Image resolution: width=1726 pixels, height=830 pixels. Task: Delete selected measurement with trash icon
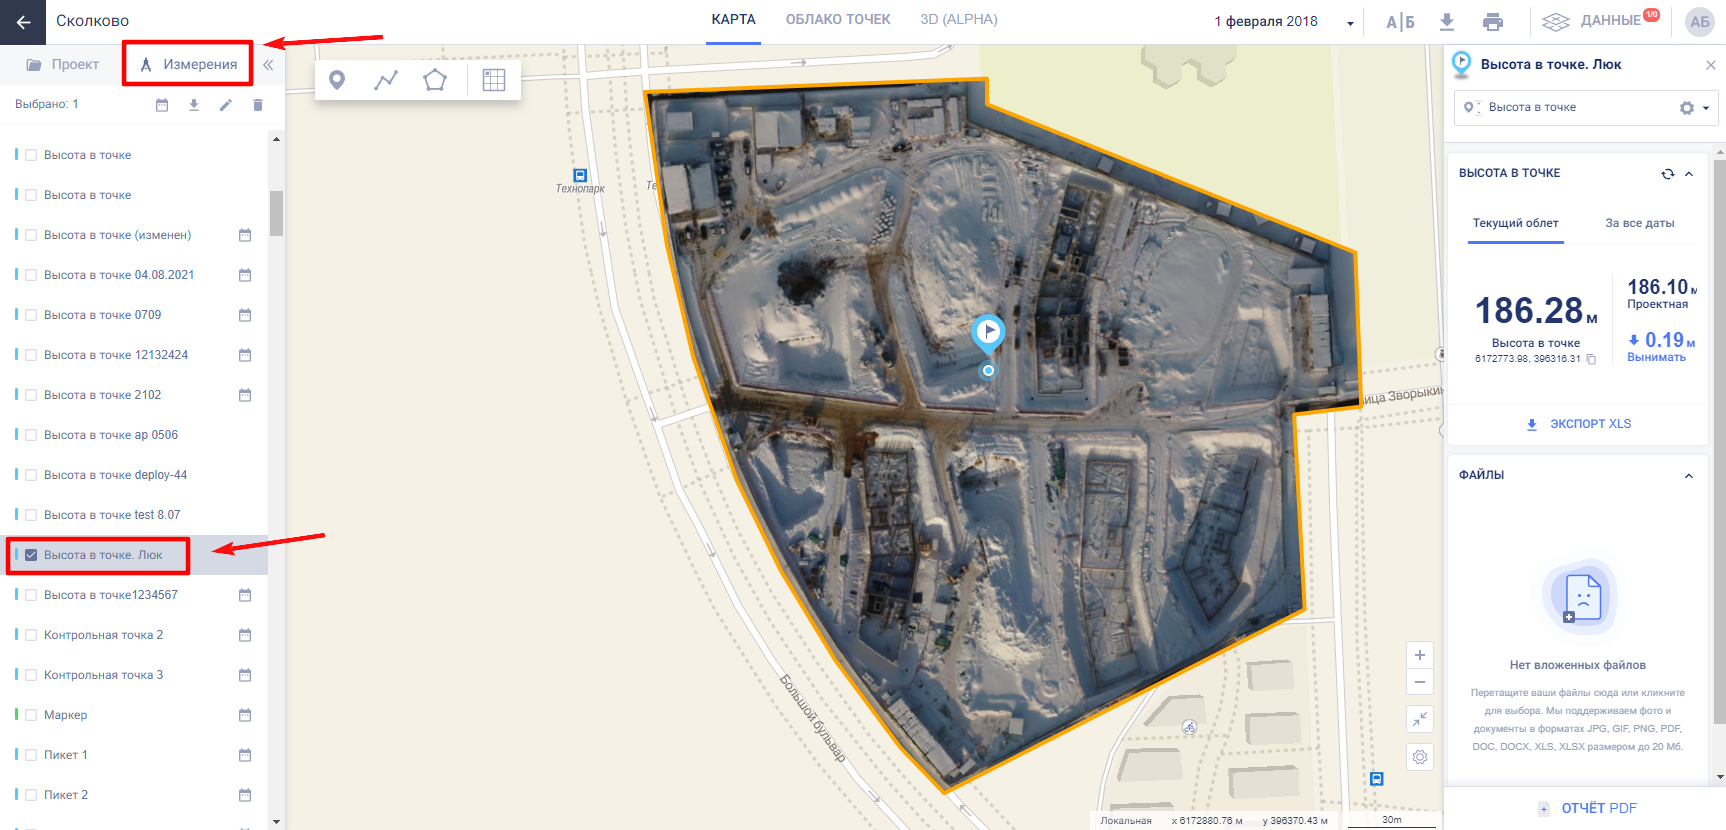click(258, 105)
